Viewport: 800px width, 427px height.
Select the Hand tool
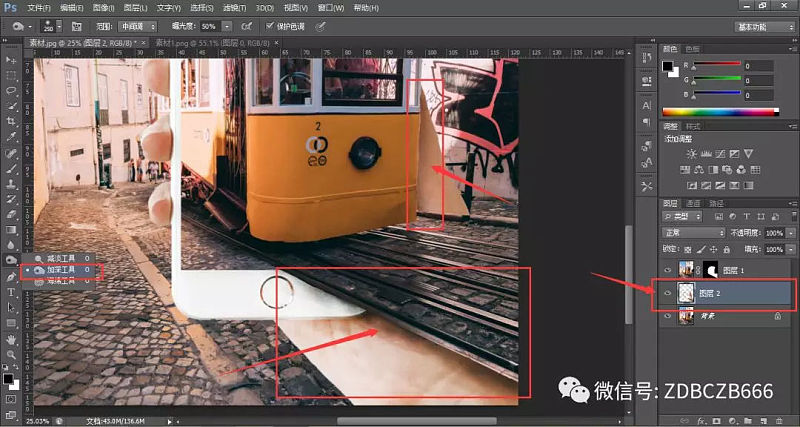click(x=10, y=339)
